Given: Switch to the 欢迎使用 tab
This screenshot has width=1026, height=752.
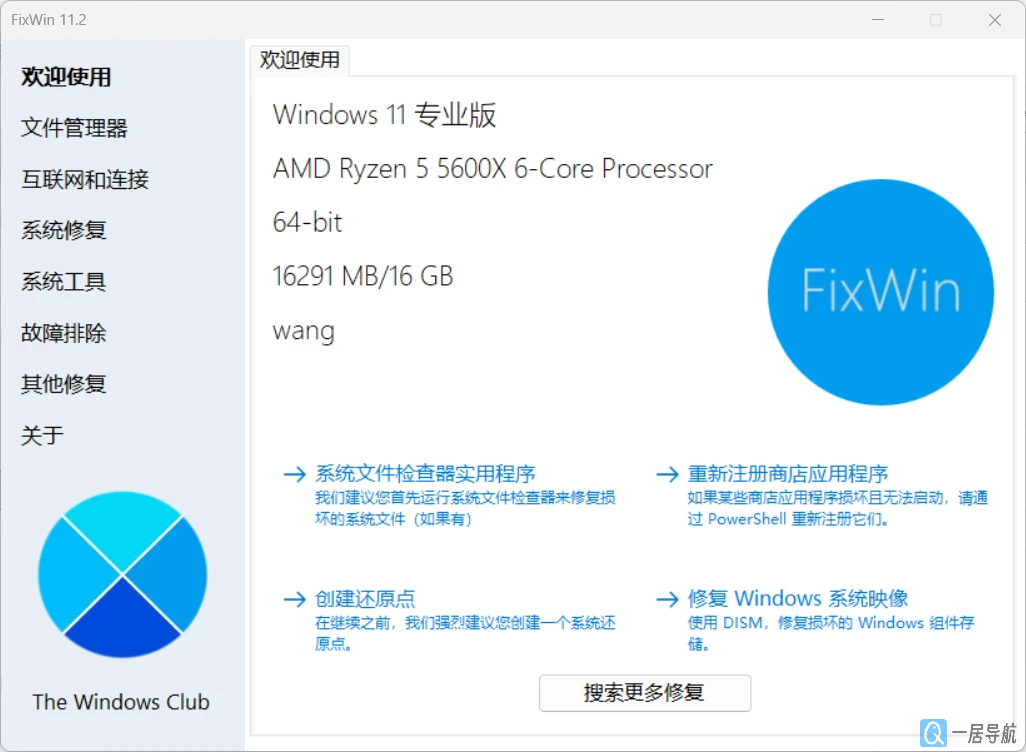Looking at the screenshot, I should click(x=299, y=60).
